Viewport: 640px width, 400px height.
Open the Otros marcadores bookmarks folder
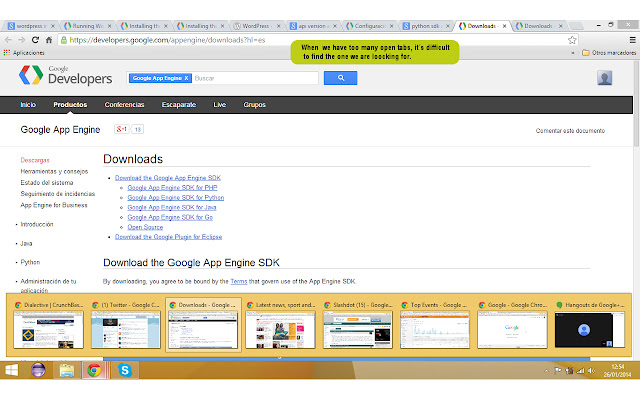tap(609, 53)
